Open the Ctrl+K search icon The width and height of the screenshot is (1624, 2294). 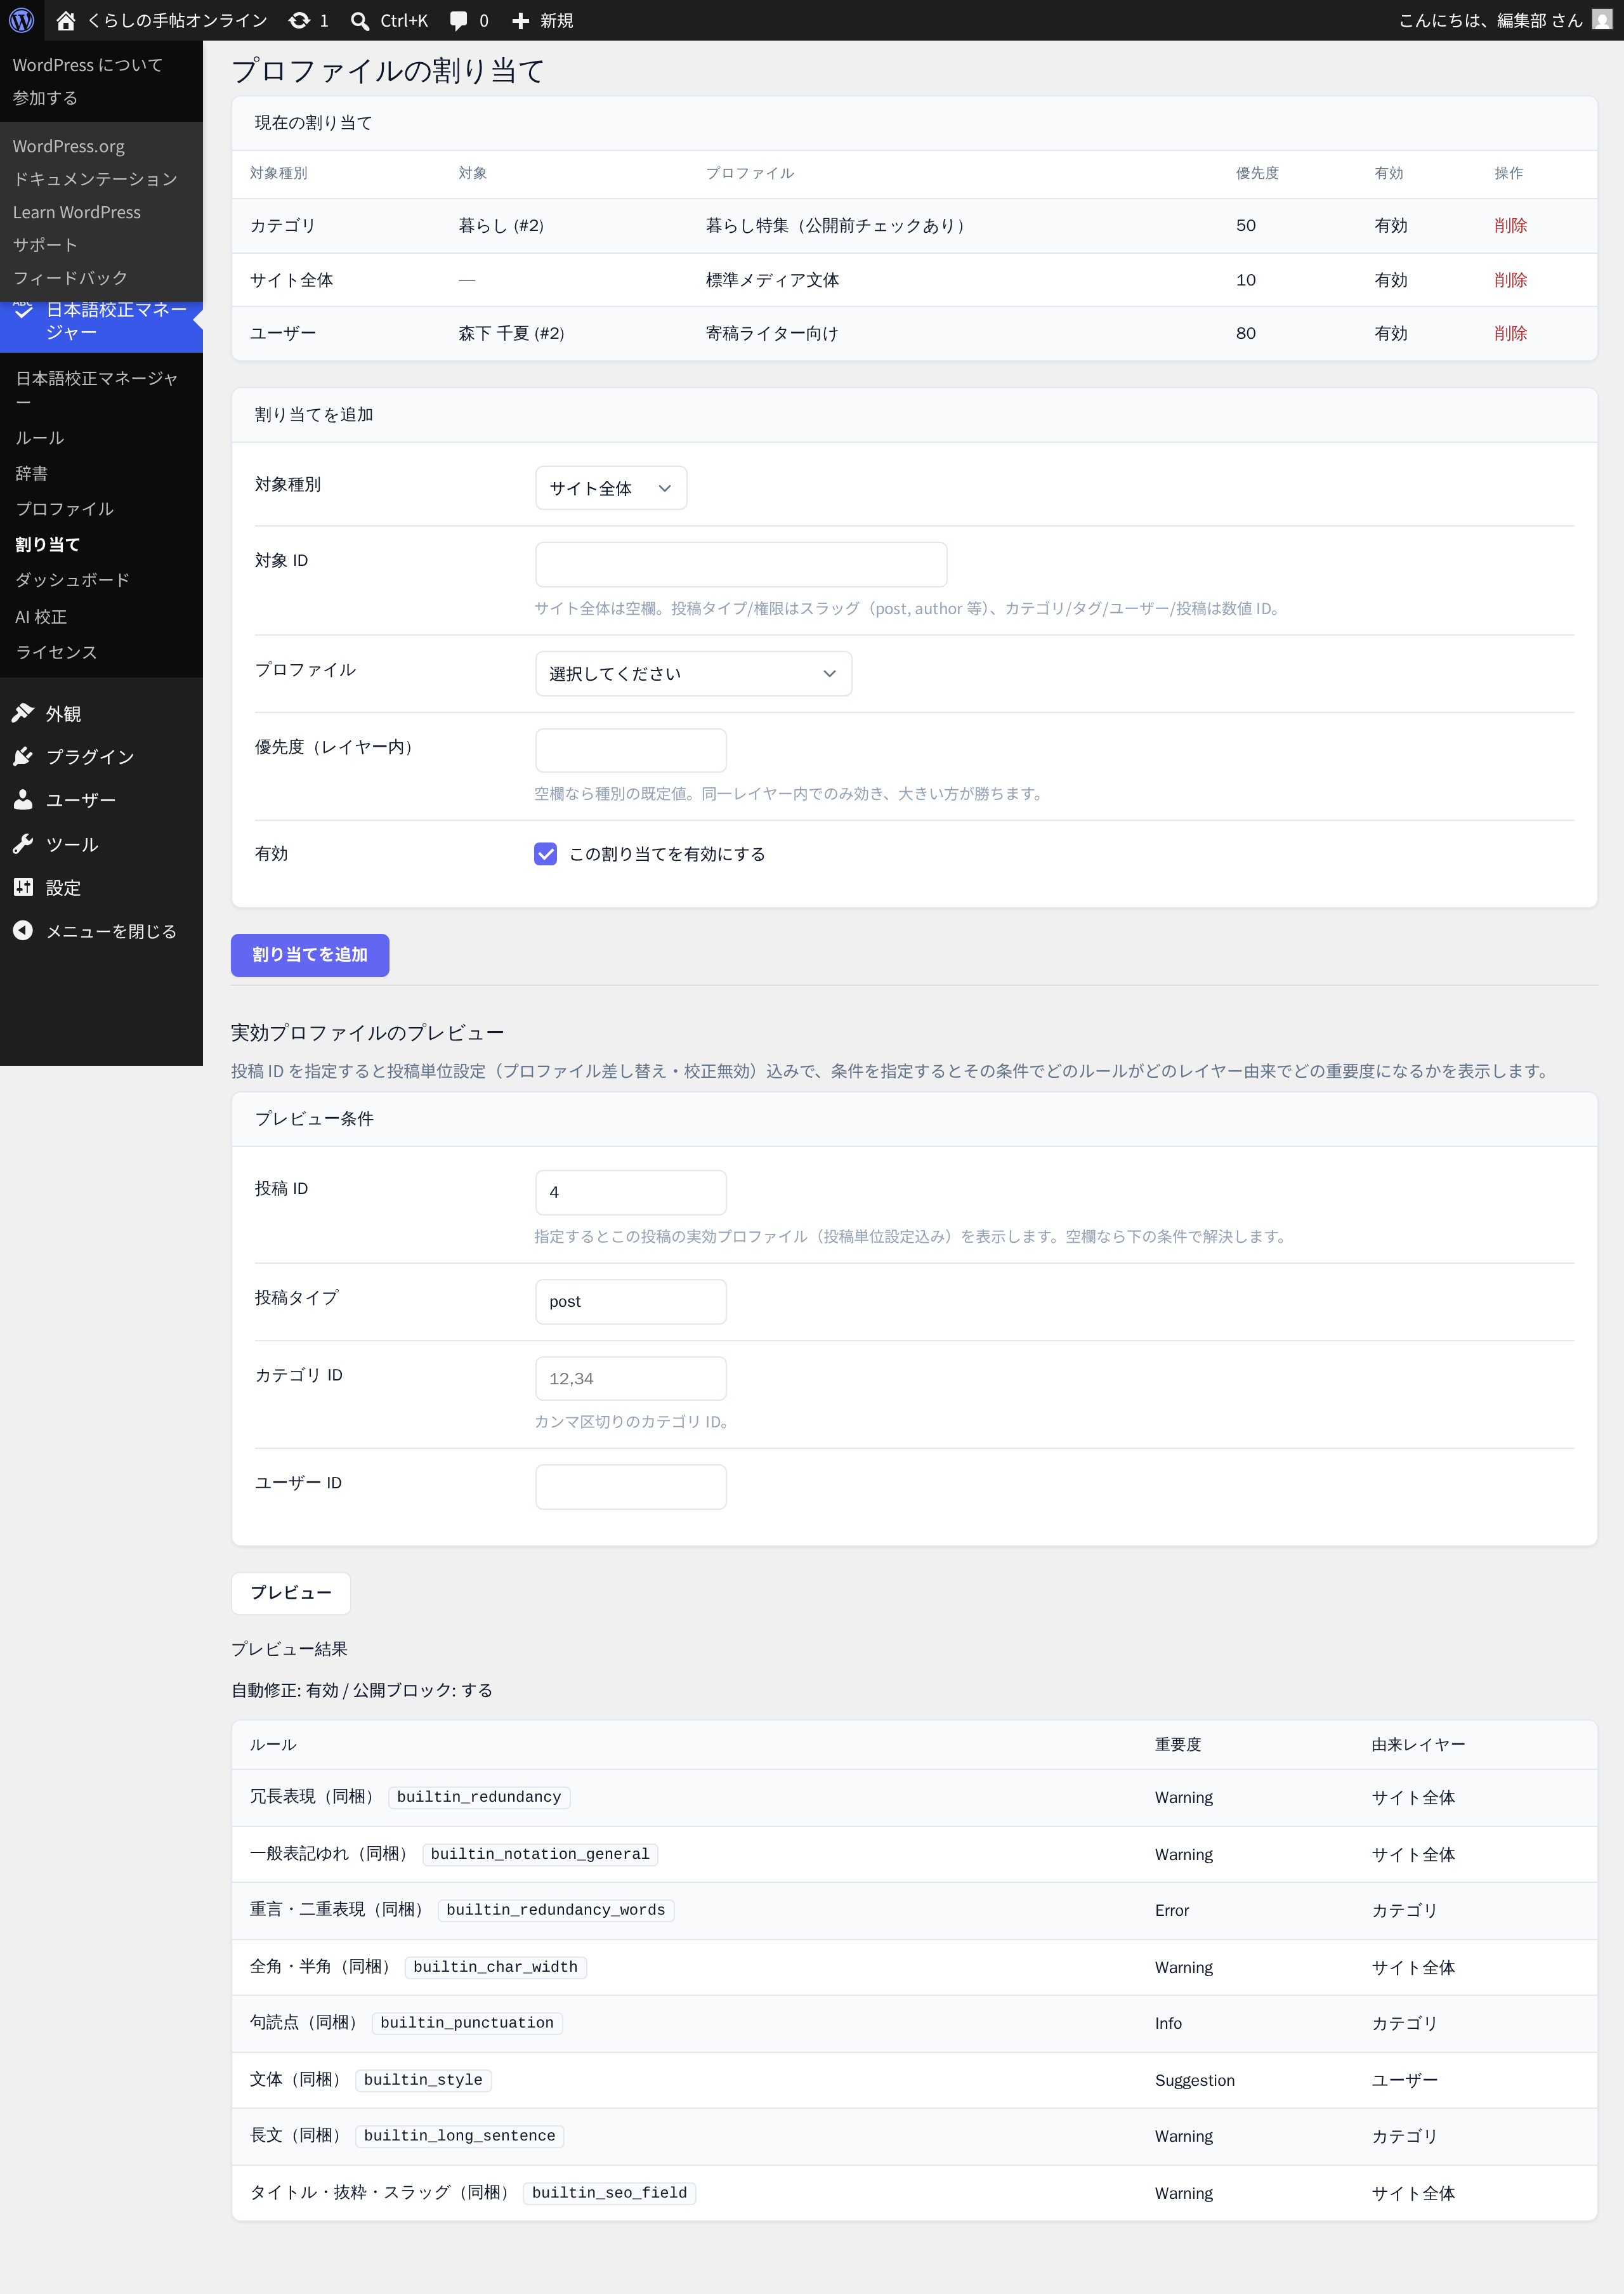tap(360, 20)
